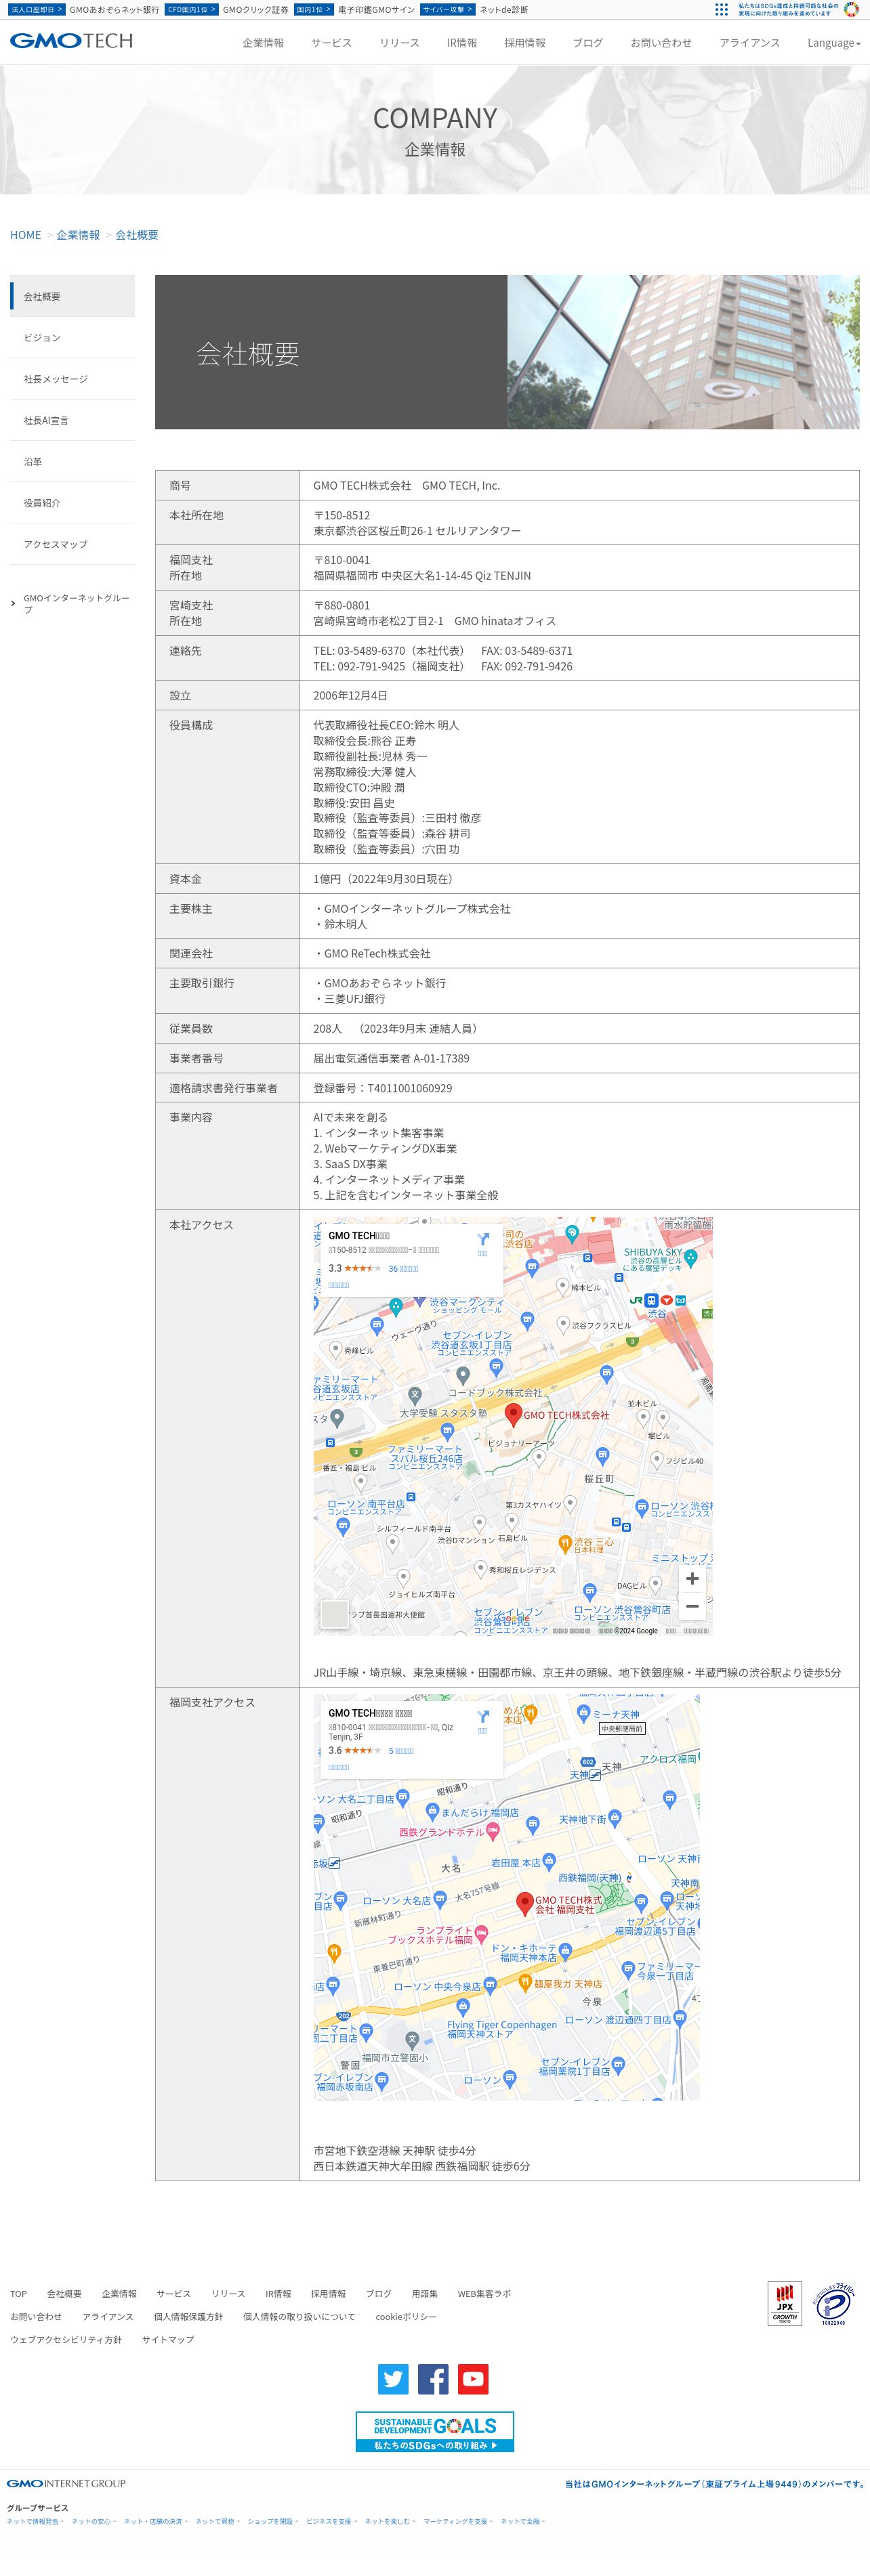Open ブログ in the top navigation
Image resolution: width=870 pixels, height=2576 pixels.
(x=588, y=43)
